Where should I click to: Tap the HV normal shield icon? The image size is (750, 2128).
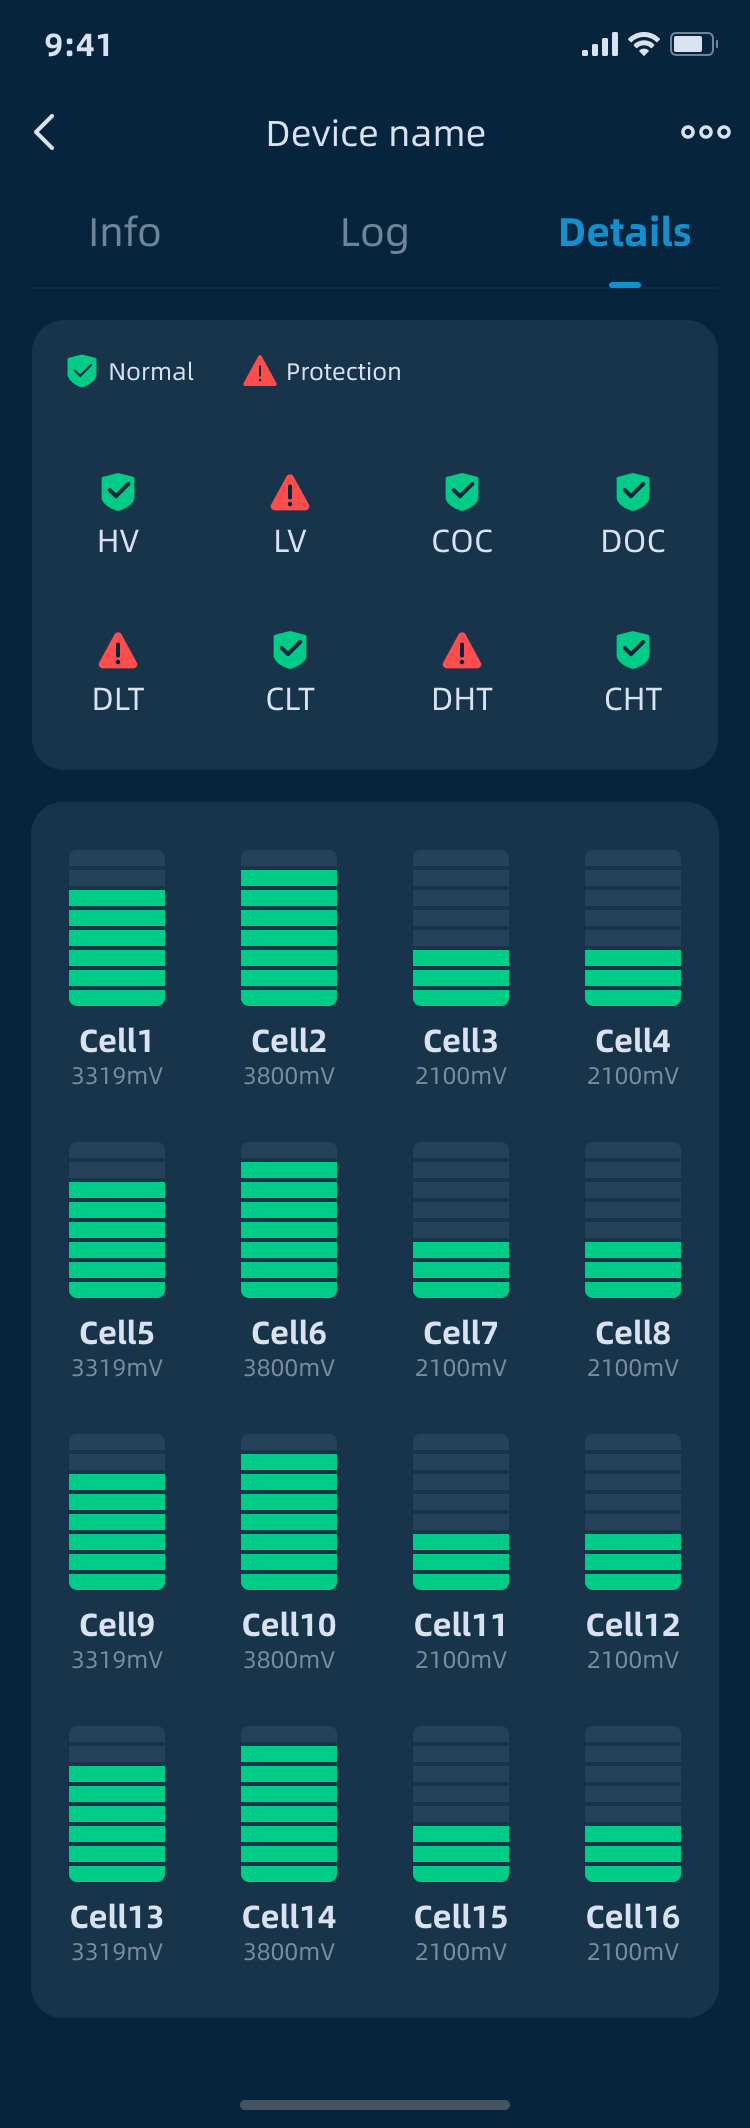tap(118, 492)
